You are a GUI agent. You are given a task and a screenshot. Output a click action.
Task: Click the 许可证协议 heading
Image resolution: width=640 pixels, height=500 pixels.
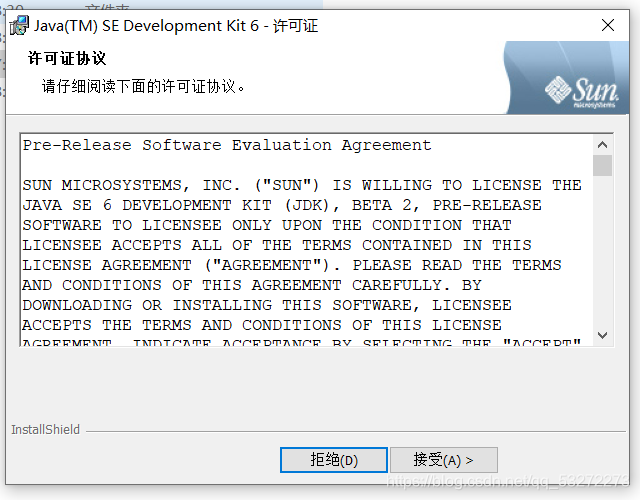[67, 58]
